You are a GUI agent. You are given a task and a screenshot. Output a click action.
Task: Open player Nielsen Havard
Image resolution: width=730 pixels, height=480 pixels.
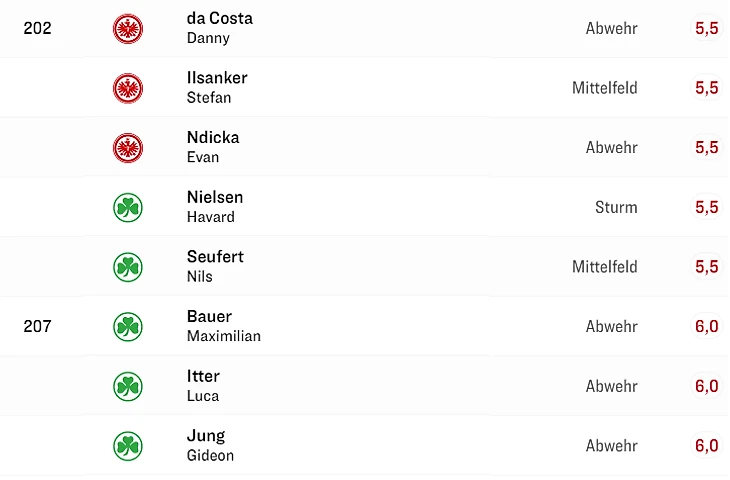(215, 207)
